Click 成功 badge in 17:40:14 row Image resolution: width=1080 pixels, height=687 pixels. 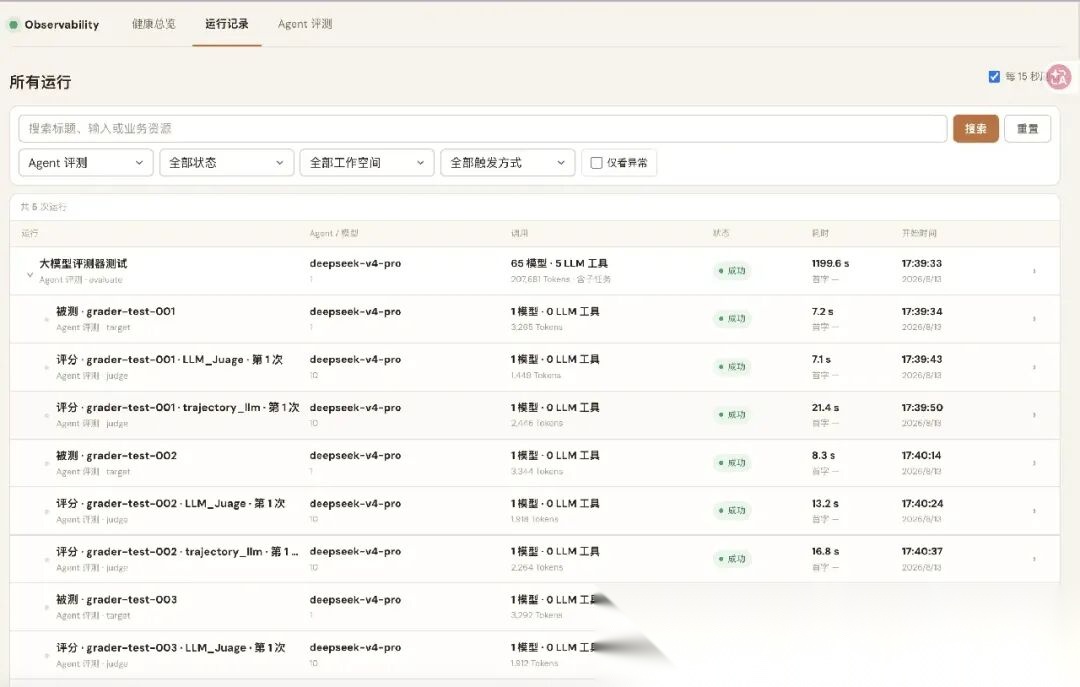click(x=731, y=463)
